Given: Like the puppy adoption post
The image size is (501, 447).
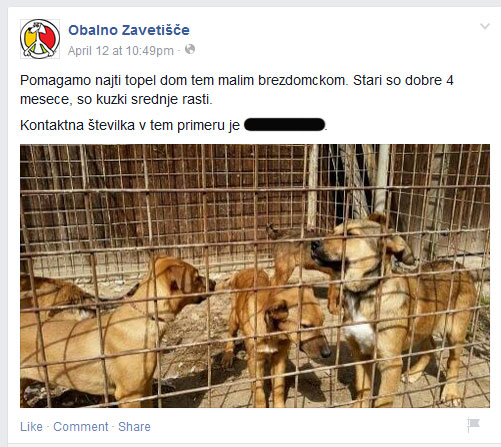Looking at the screenshot, I should pos(31,427).
